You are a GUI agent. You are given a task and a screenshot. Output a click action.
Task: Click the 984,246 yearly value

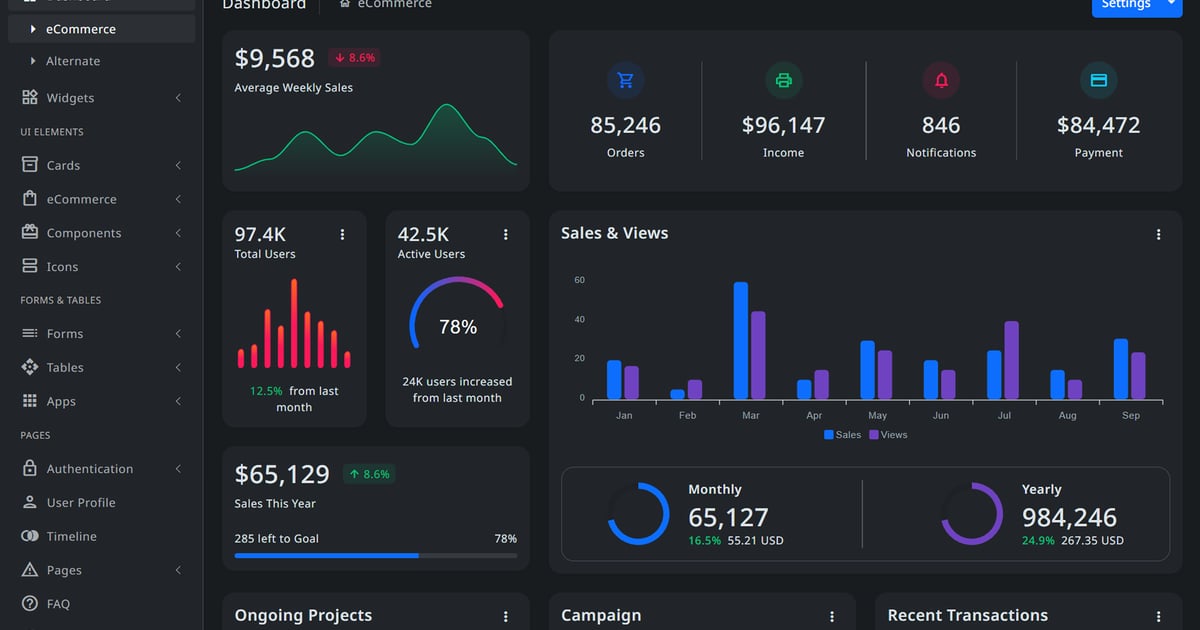(x=1069, y=517)
